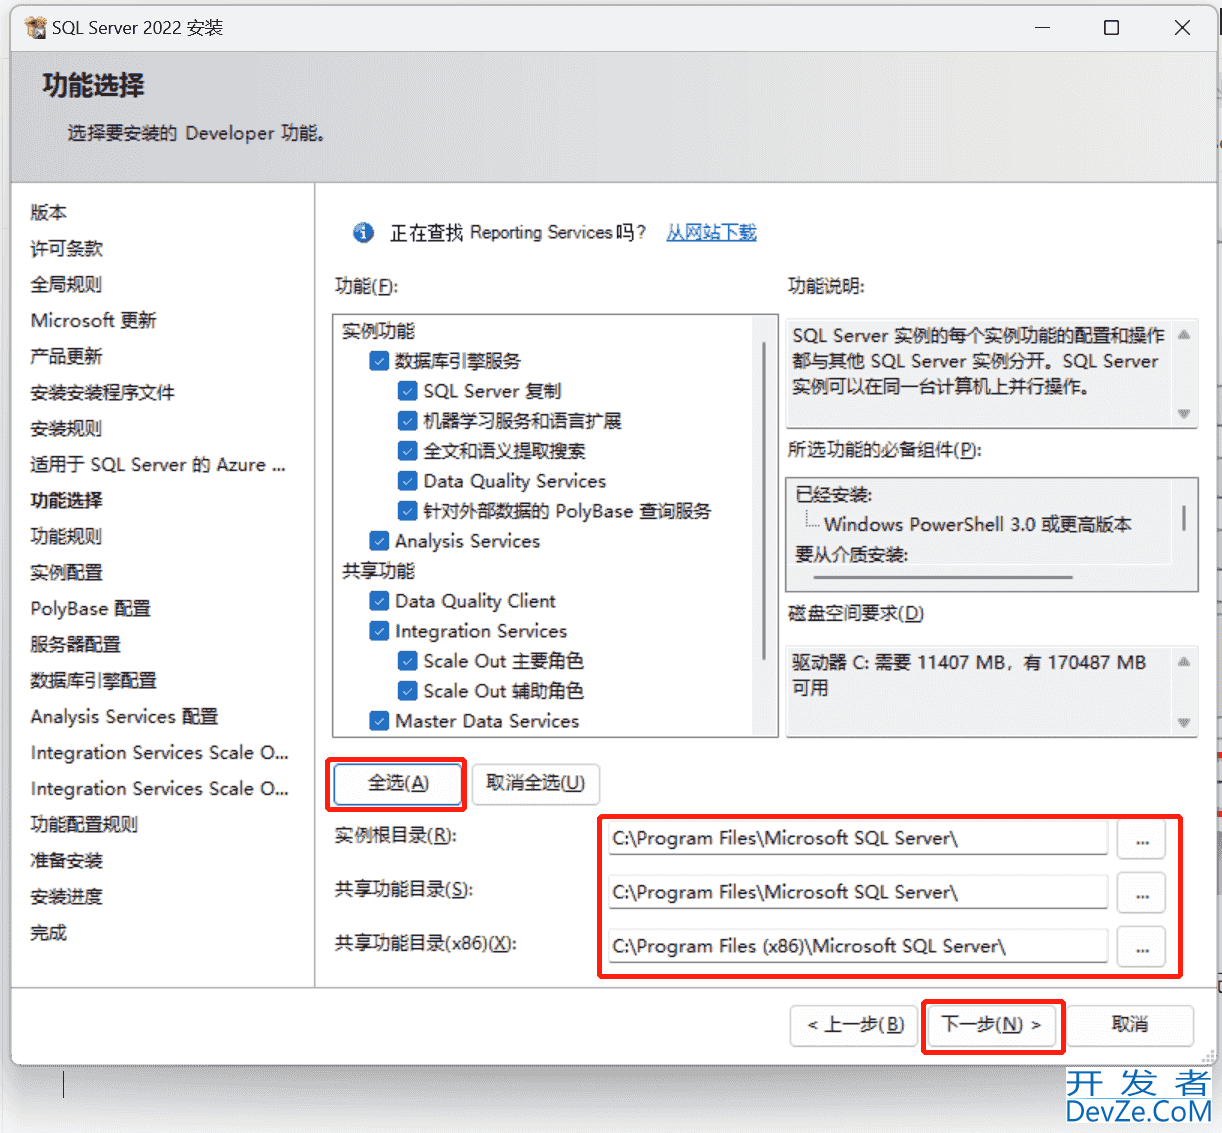1222x1133 pixels.
Task: Toggle the SQL Server 复制 checkbox
Action: point(407,391)
